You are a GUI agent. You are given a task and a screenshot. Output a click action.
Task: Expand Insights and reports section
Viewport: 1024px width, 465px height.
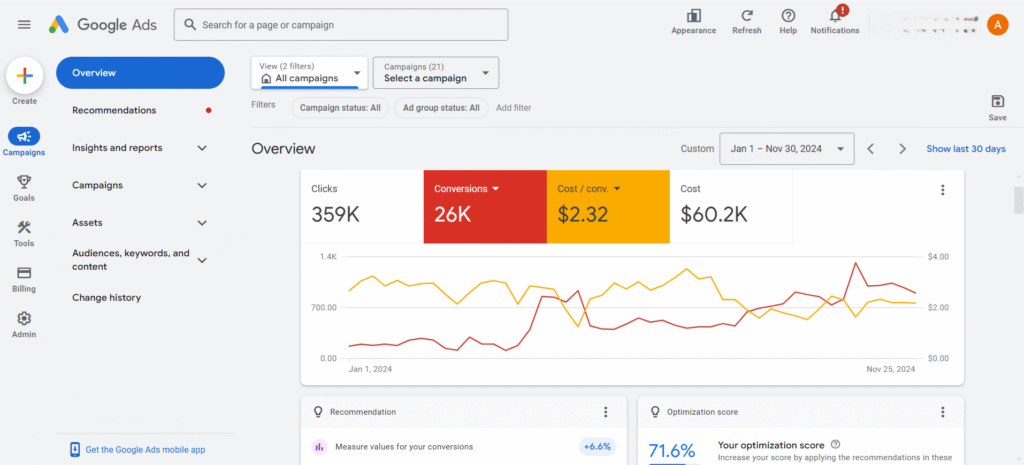[x=202, y=148]
